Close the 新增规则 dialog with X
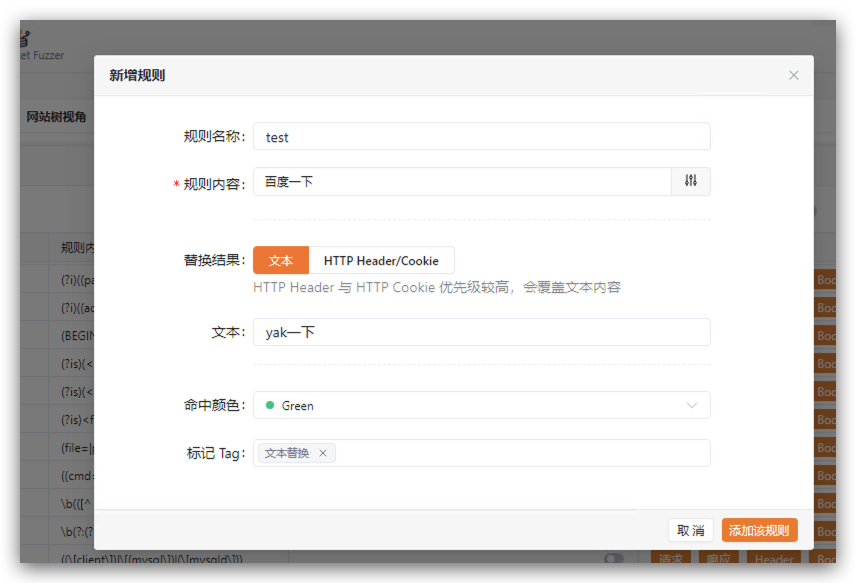Image resolution: width=856 pixels, height=583 pixels. click(x=793, y=75)
